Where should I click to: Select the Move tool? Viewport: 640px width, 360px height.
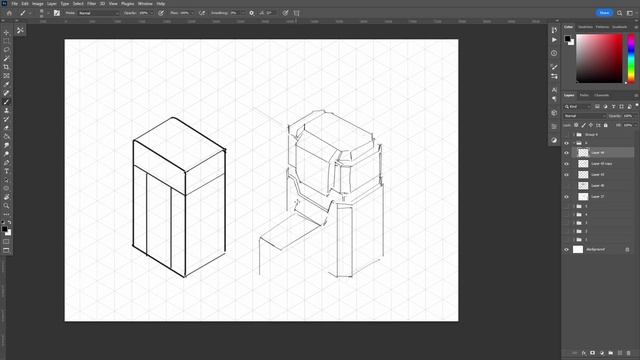pos(6,32)
